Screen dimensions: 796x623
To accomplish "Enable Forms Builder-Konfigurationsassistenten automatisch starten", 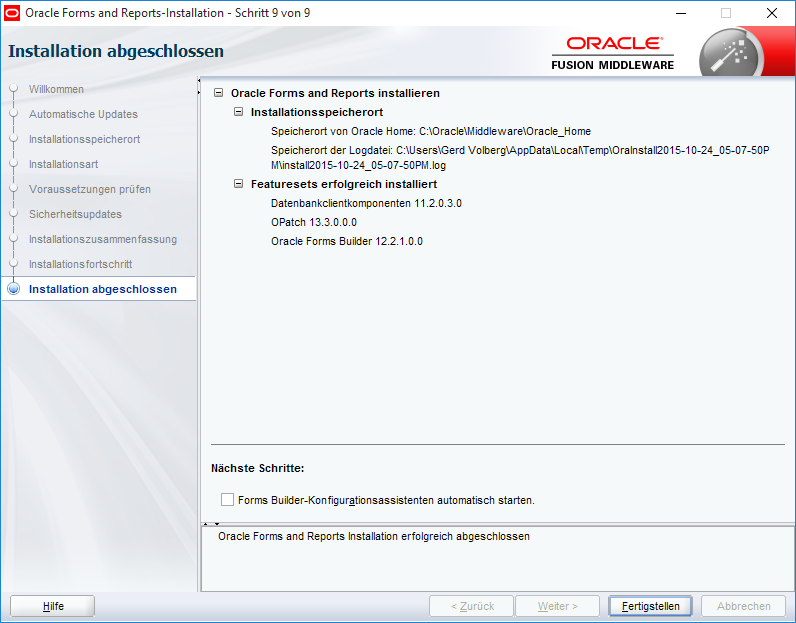I will coord(227,500).
